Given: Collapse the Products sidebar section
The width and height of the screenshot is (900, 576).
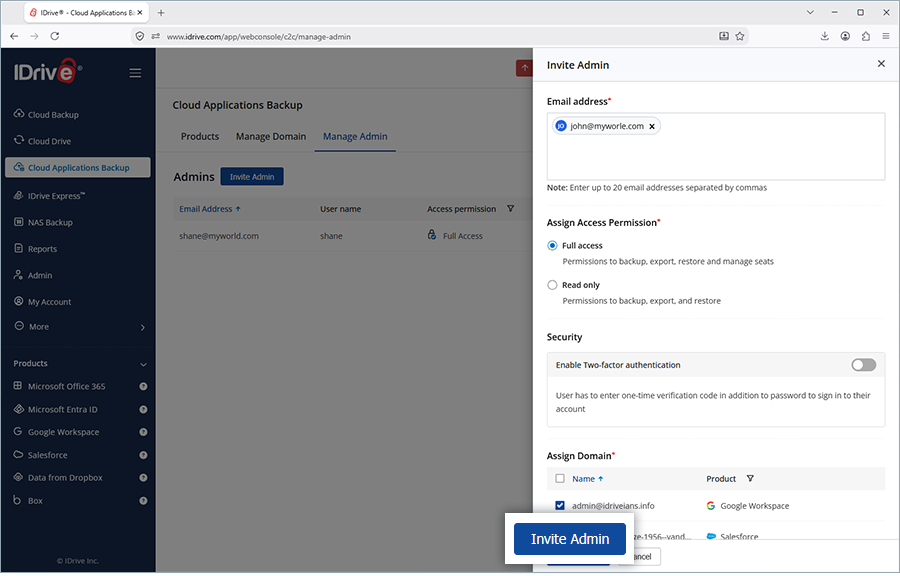Looking at the screenshot, I should coord(143,364).
